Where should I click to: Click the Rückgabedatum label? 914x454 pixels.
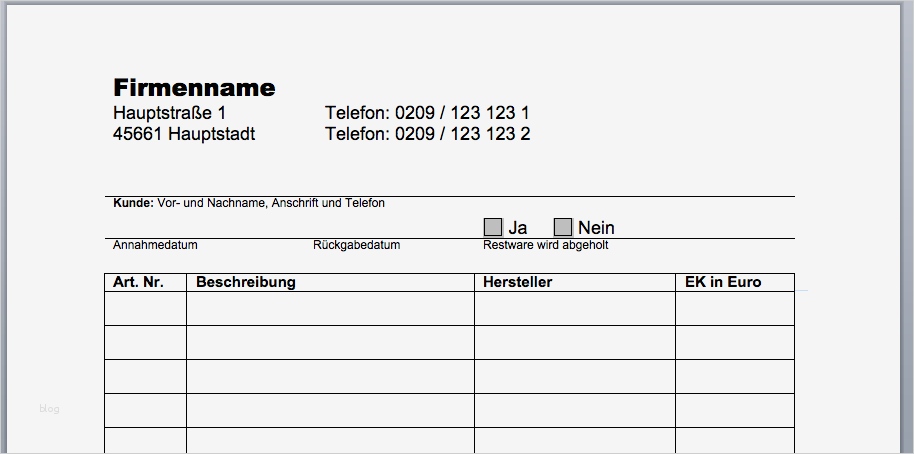tap(356, 245)
